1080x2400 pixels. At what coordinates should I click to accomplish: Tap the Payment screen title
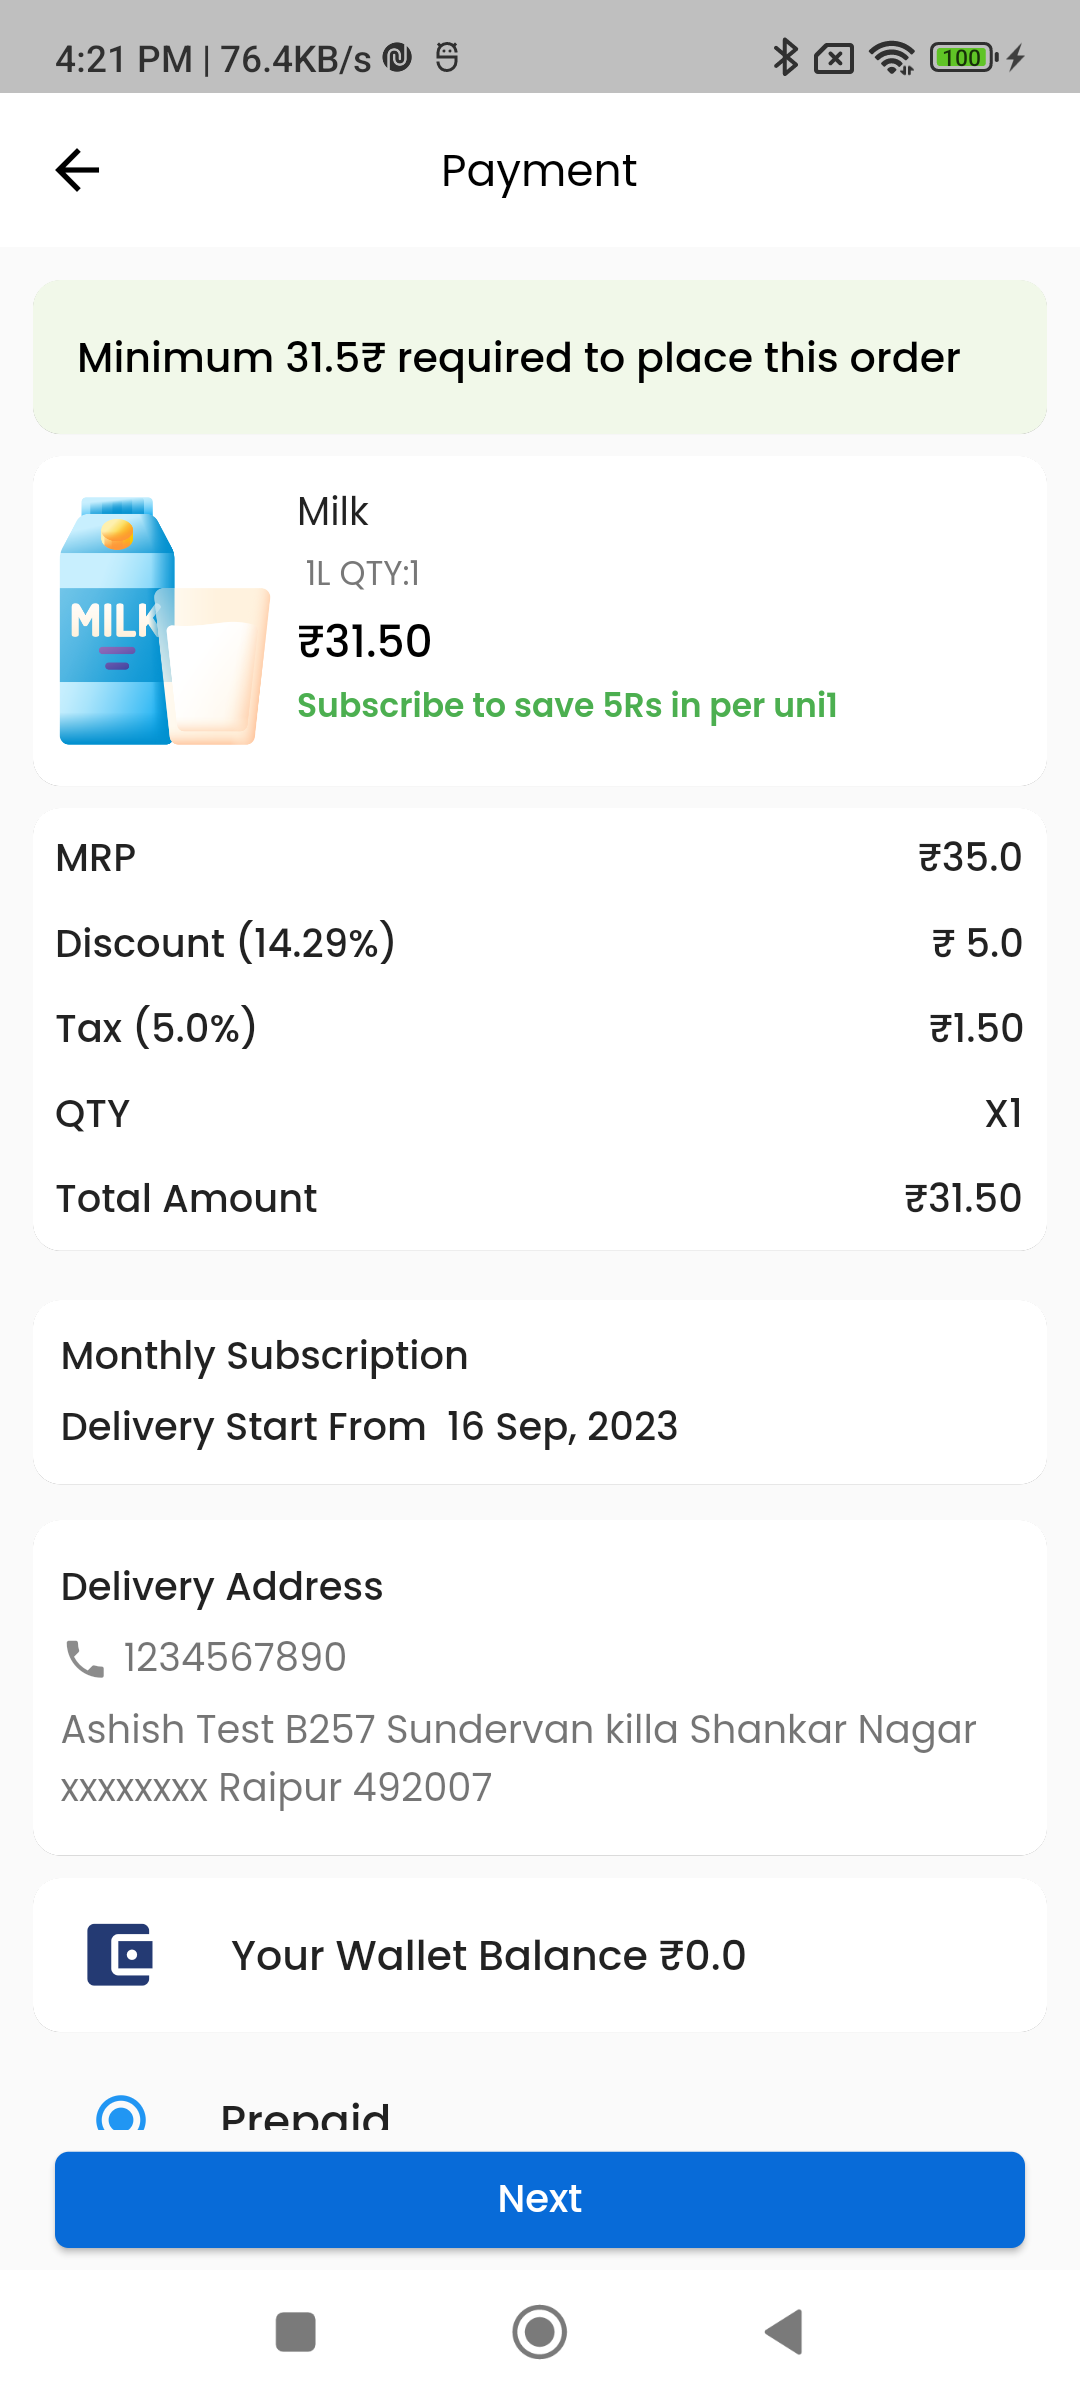click(539, 170)
